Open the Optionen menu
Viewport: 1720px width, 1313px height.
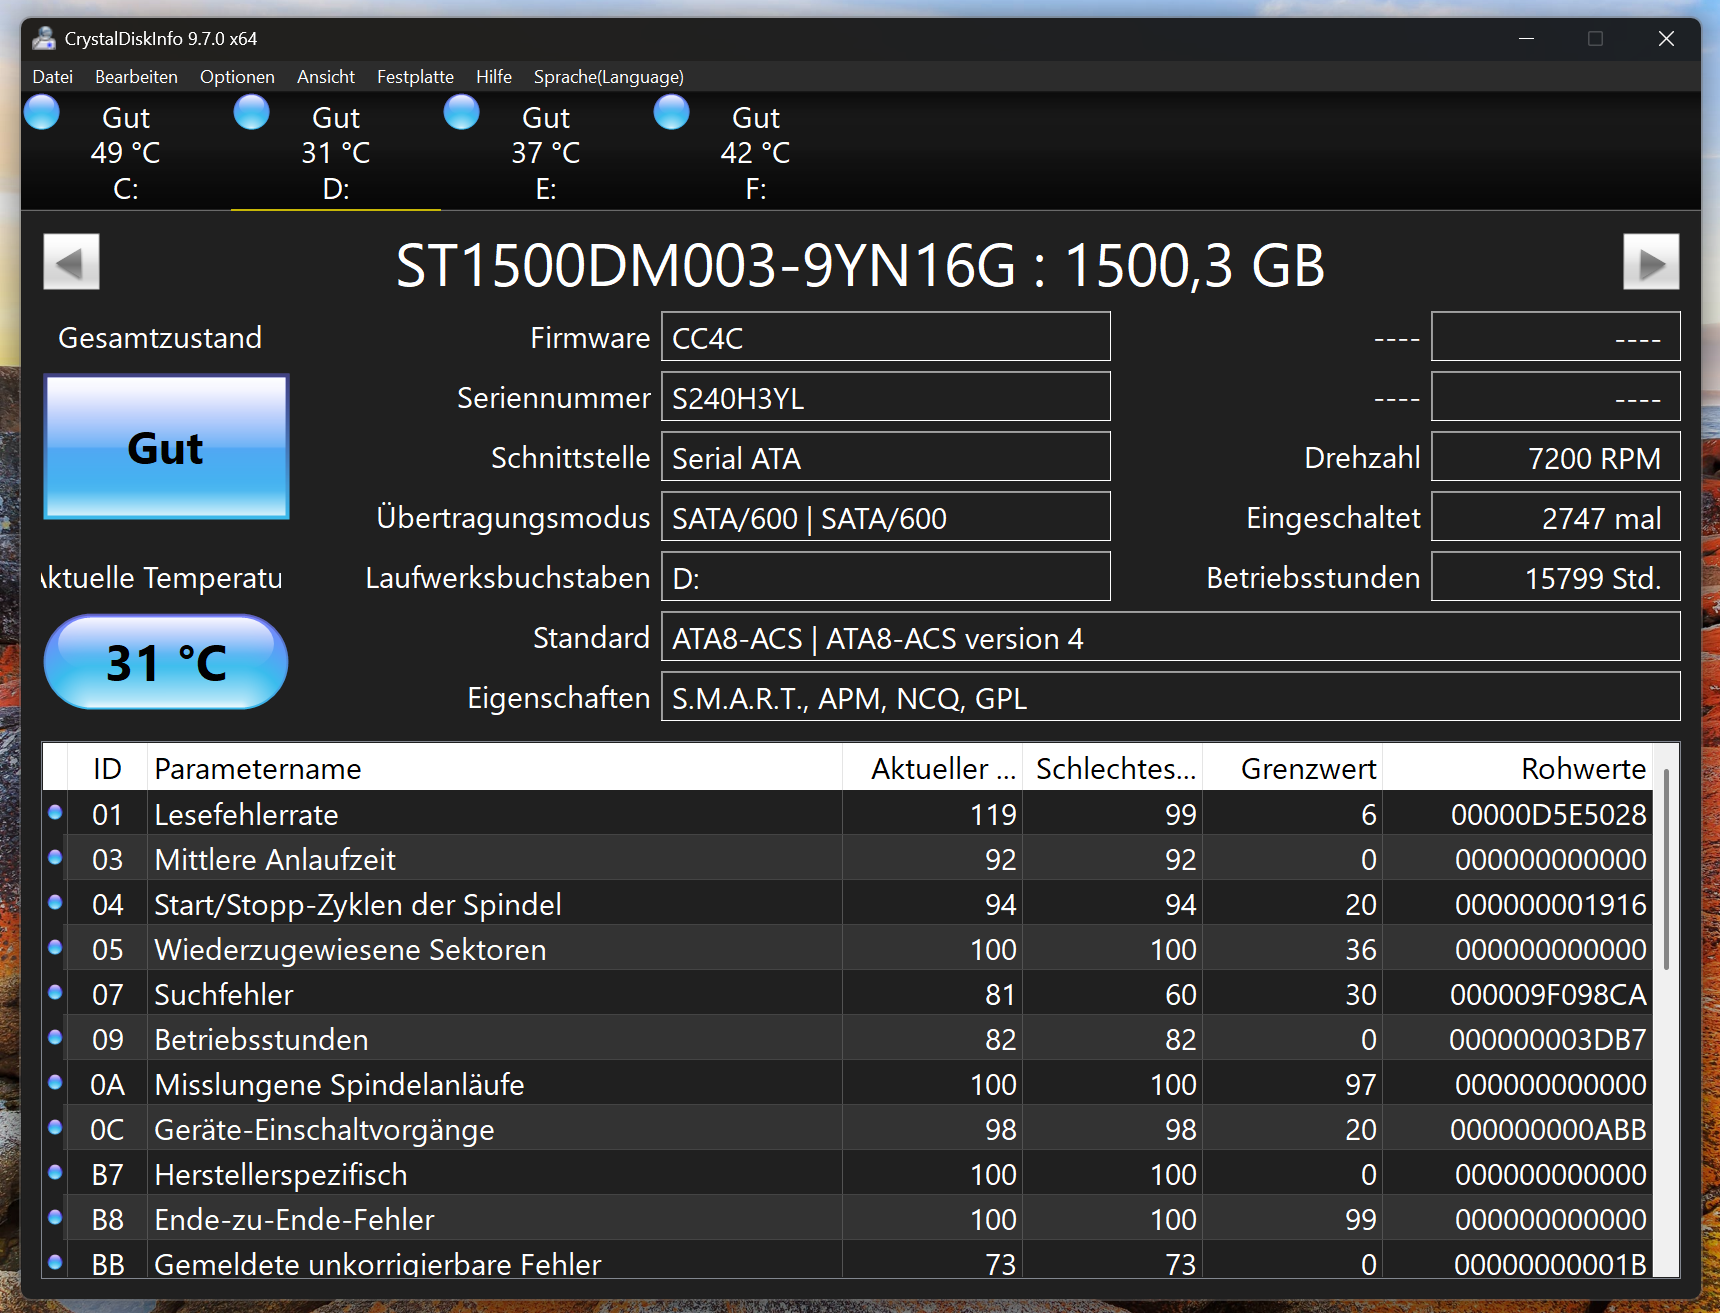click(x=237, y=77)
